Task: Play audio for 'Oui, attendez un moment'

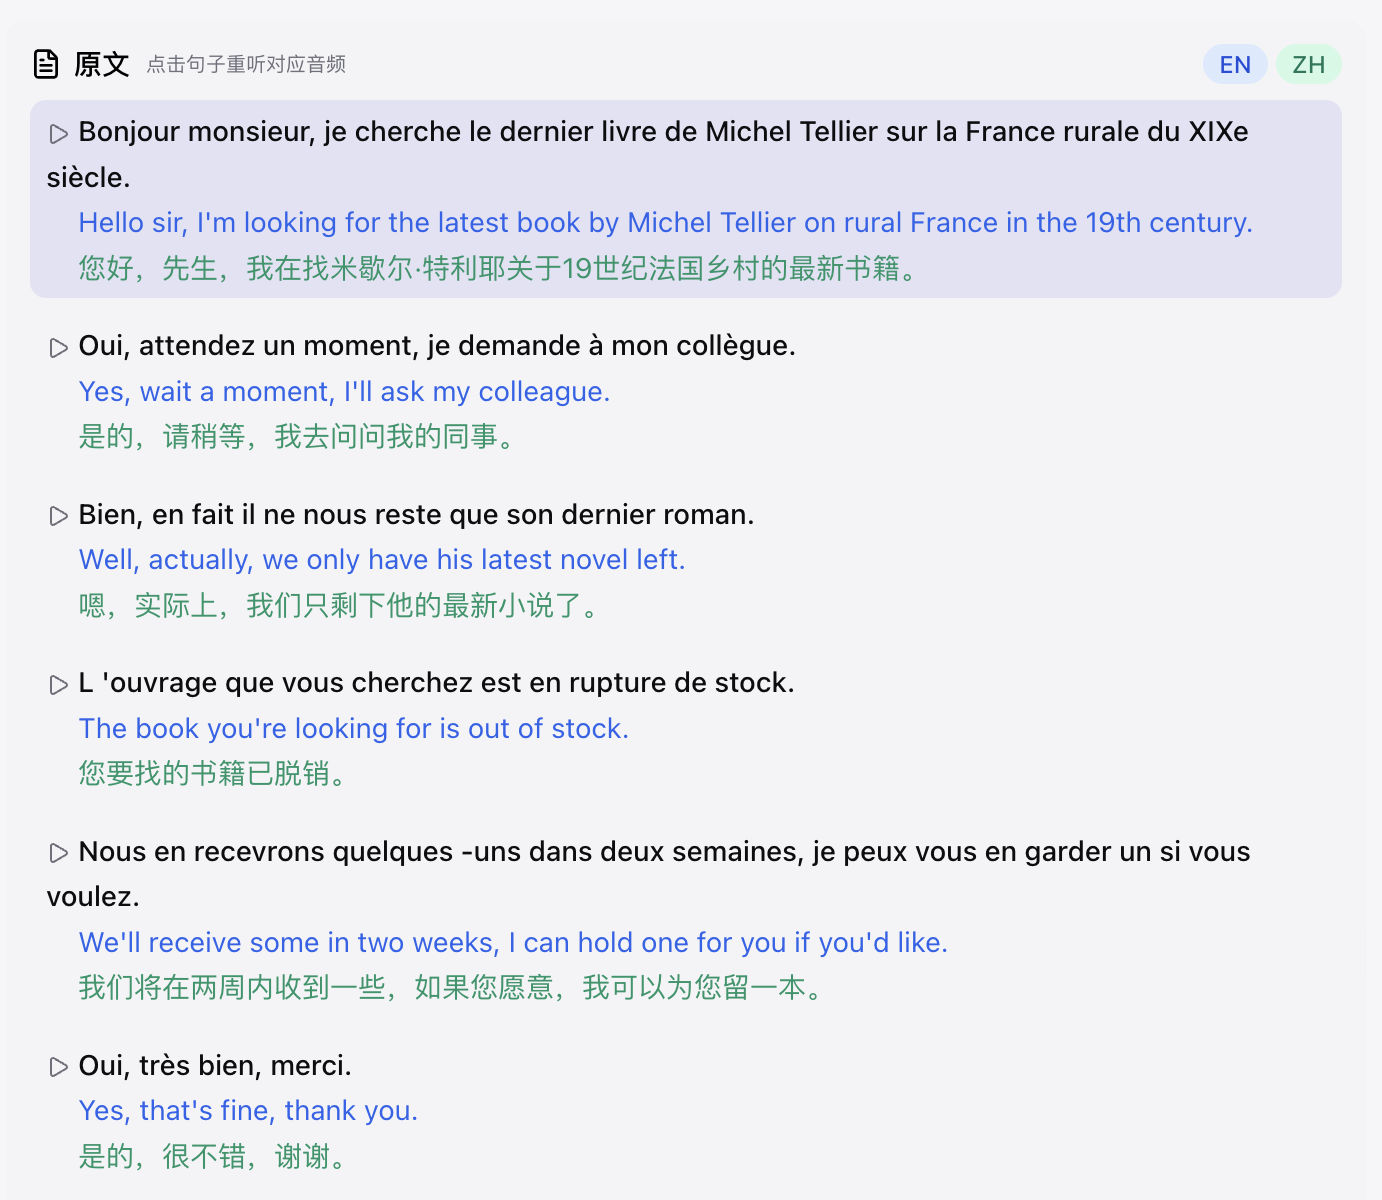Action: tap(59, 348)
